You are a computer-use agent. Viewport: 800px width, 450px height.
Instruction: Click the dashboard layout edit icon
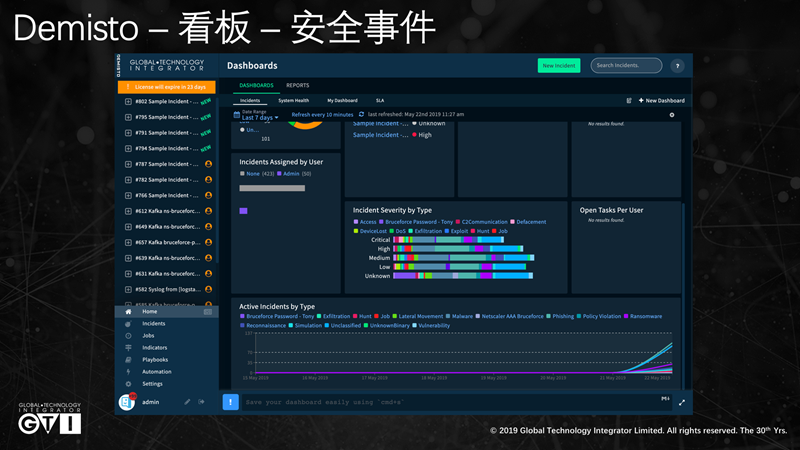[x=629, y=101]
